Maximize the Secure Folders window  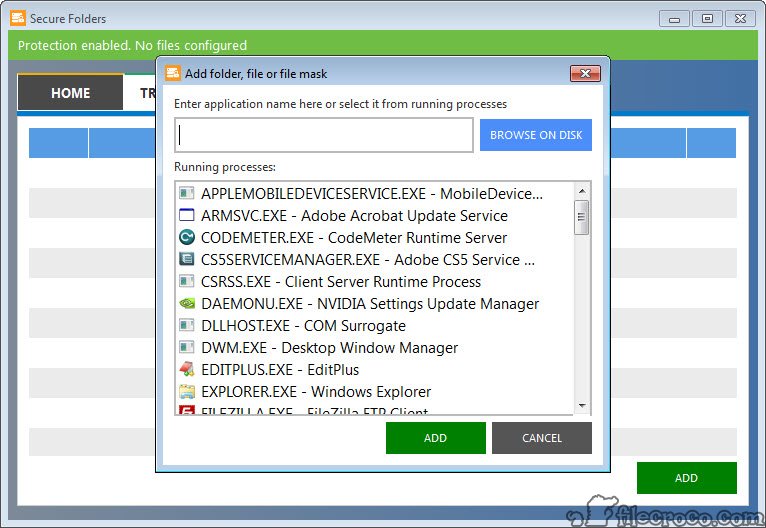coord(707,19)
